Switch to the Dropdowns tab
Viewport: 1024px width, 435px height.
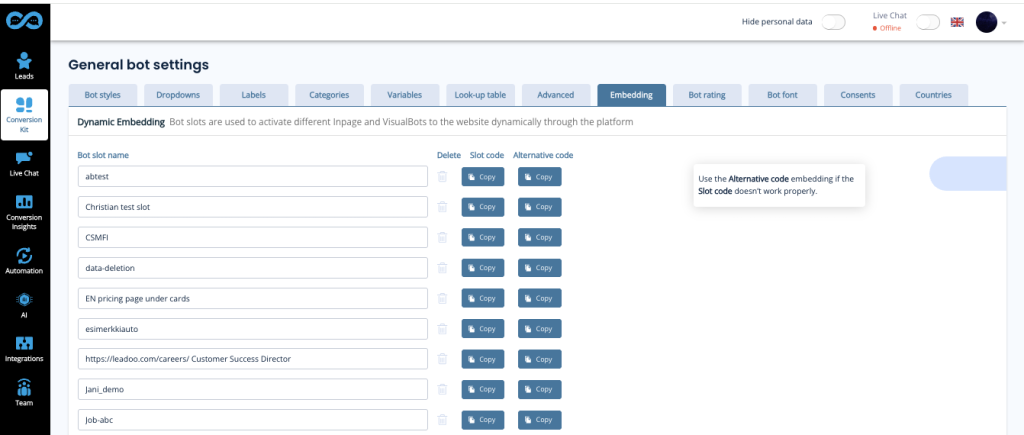[178, 95]
